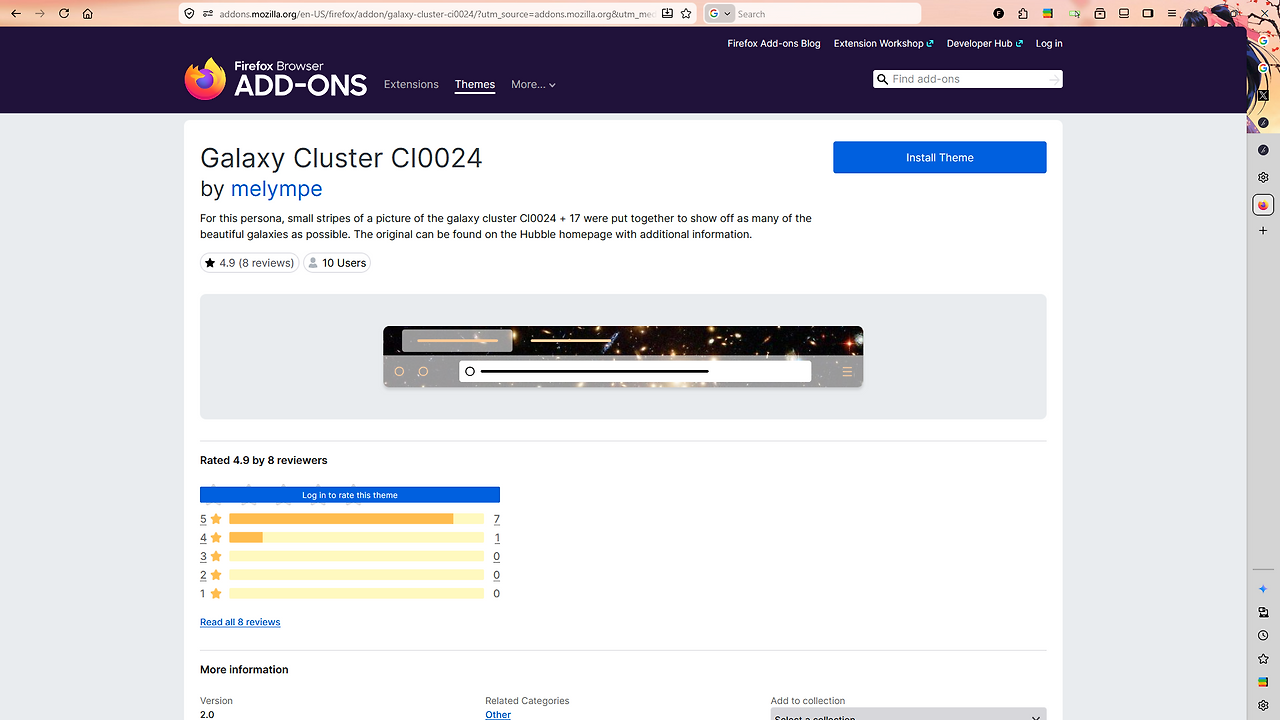Click the 10 Users badge
This screenshot has height=720, width=1280.
click(337, 263)
